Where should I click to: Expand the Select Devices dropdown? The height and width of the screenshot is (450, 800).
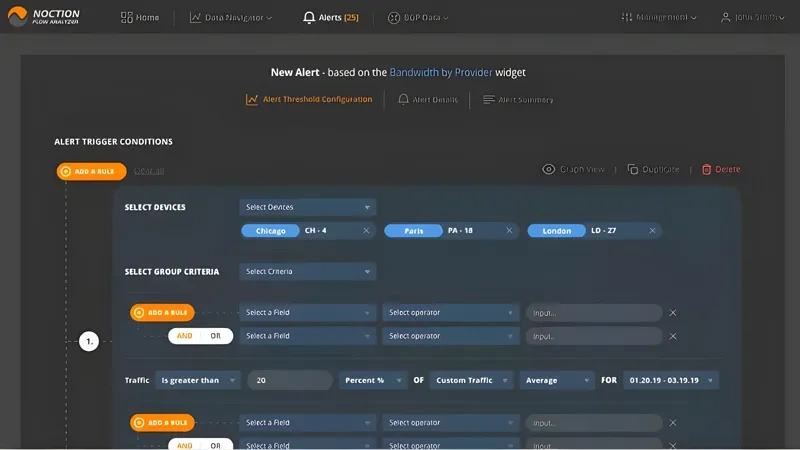[x=307, y=207]
